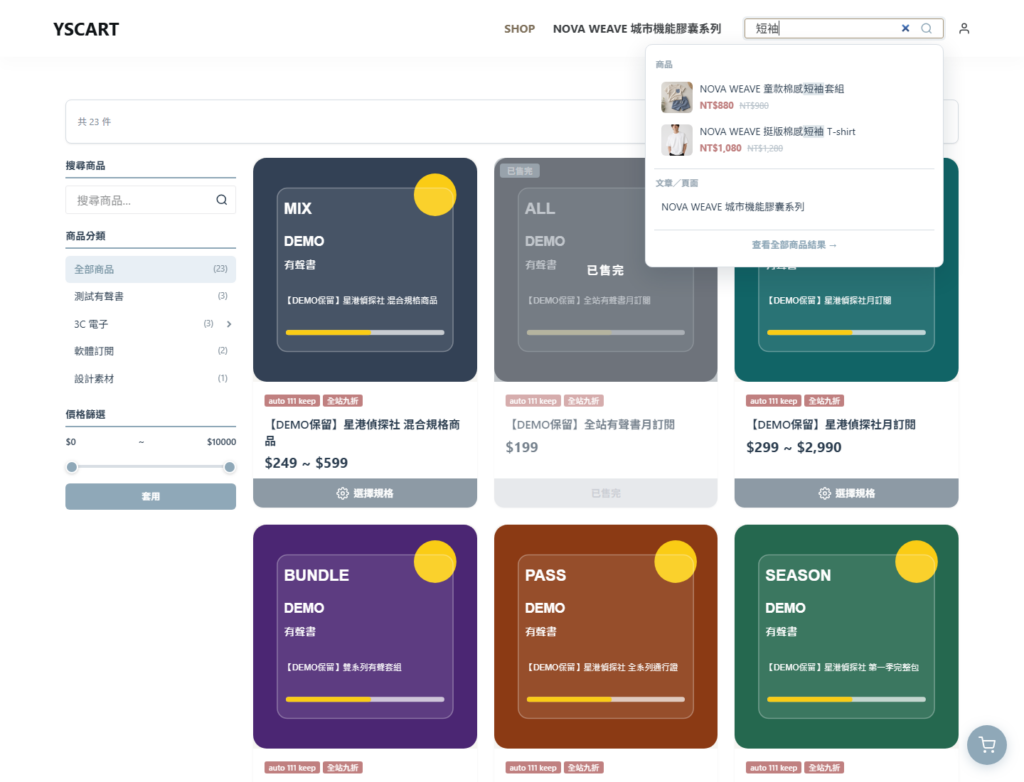Click 全站九折 tag on 混合規格商品 card
Viewport: 1024px width, 782px height.
343,401
